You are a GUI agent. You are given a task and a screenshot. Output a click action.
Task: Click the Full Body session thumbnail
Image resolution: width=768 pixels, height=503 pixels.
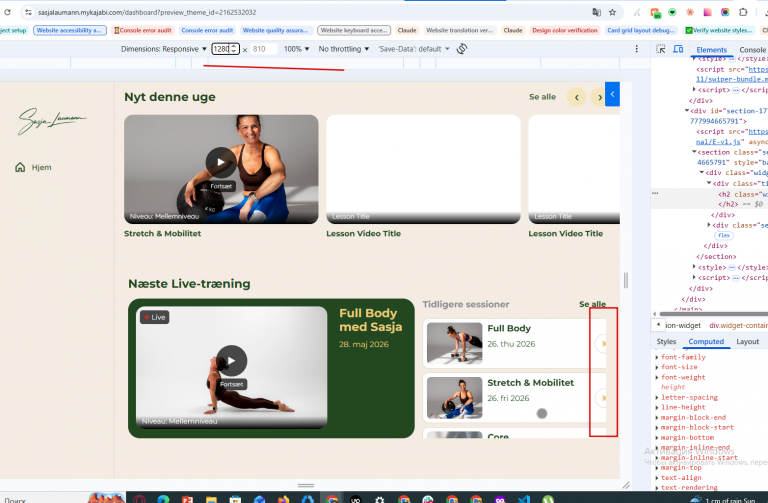point(454,343)
